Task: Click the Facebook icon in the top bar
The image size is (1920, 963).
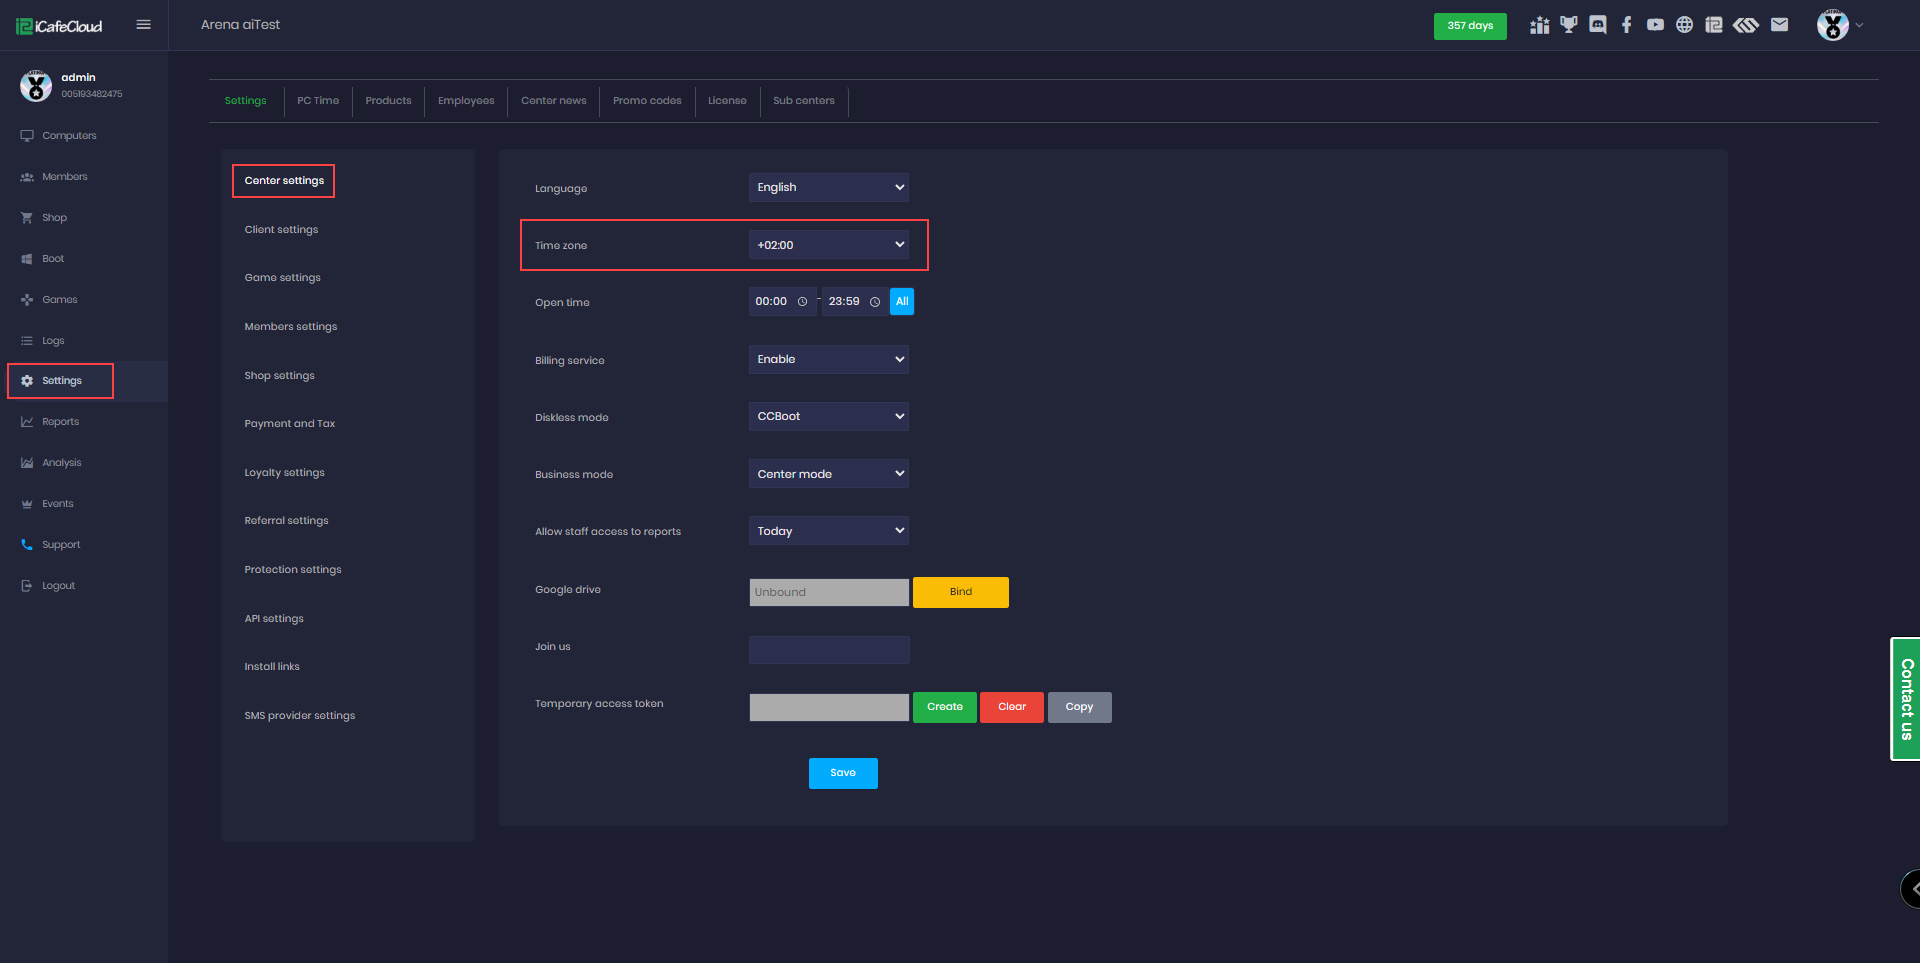Action: 1626,25
